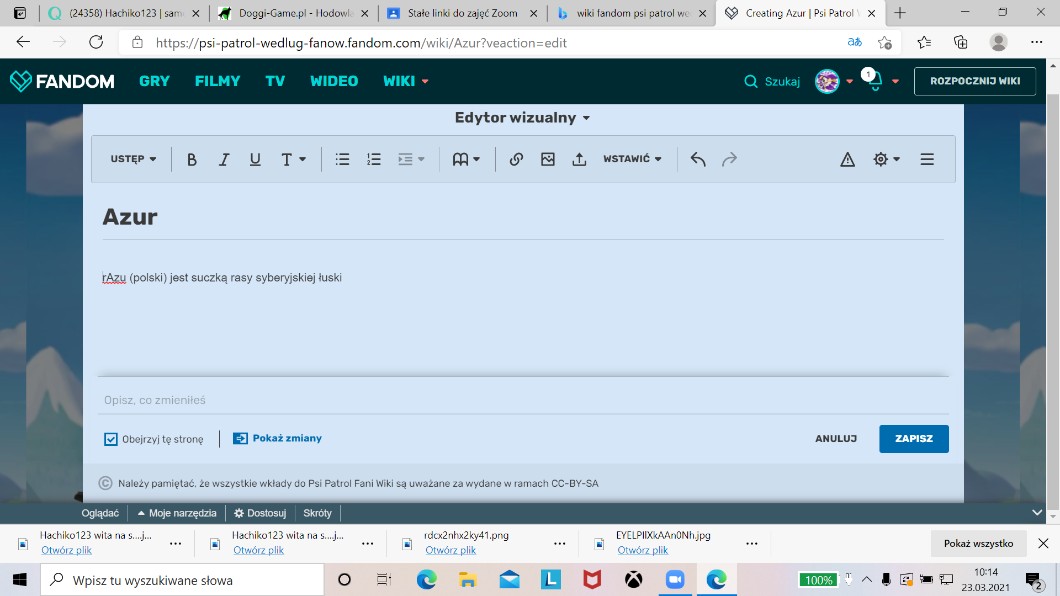This screenshot has width=1060, height=596.
Task: Open the 'Wstawić' insert dropdown
Action: point(632,159)
